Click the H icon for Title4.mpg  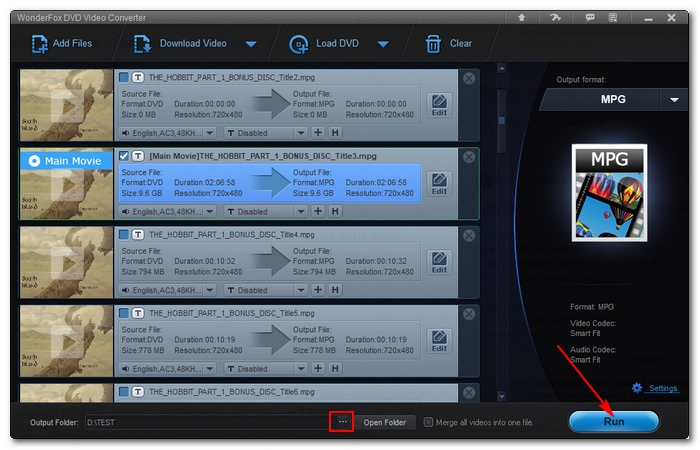pyautogui.click(x=335, y=290)
